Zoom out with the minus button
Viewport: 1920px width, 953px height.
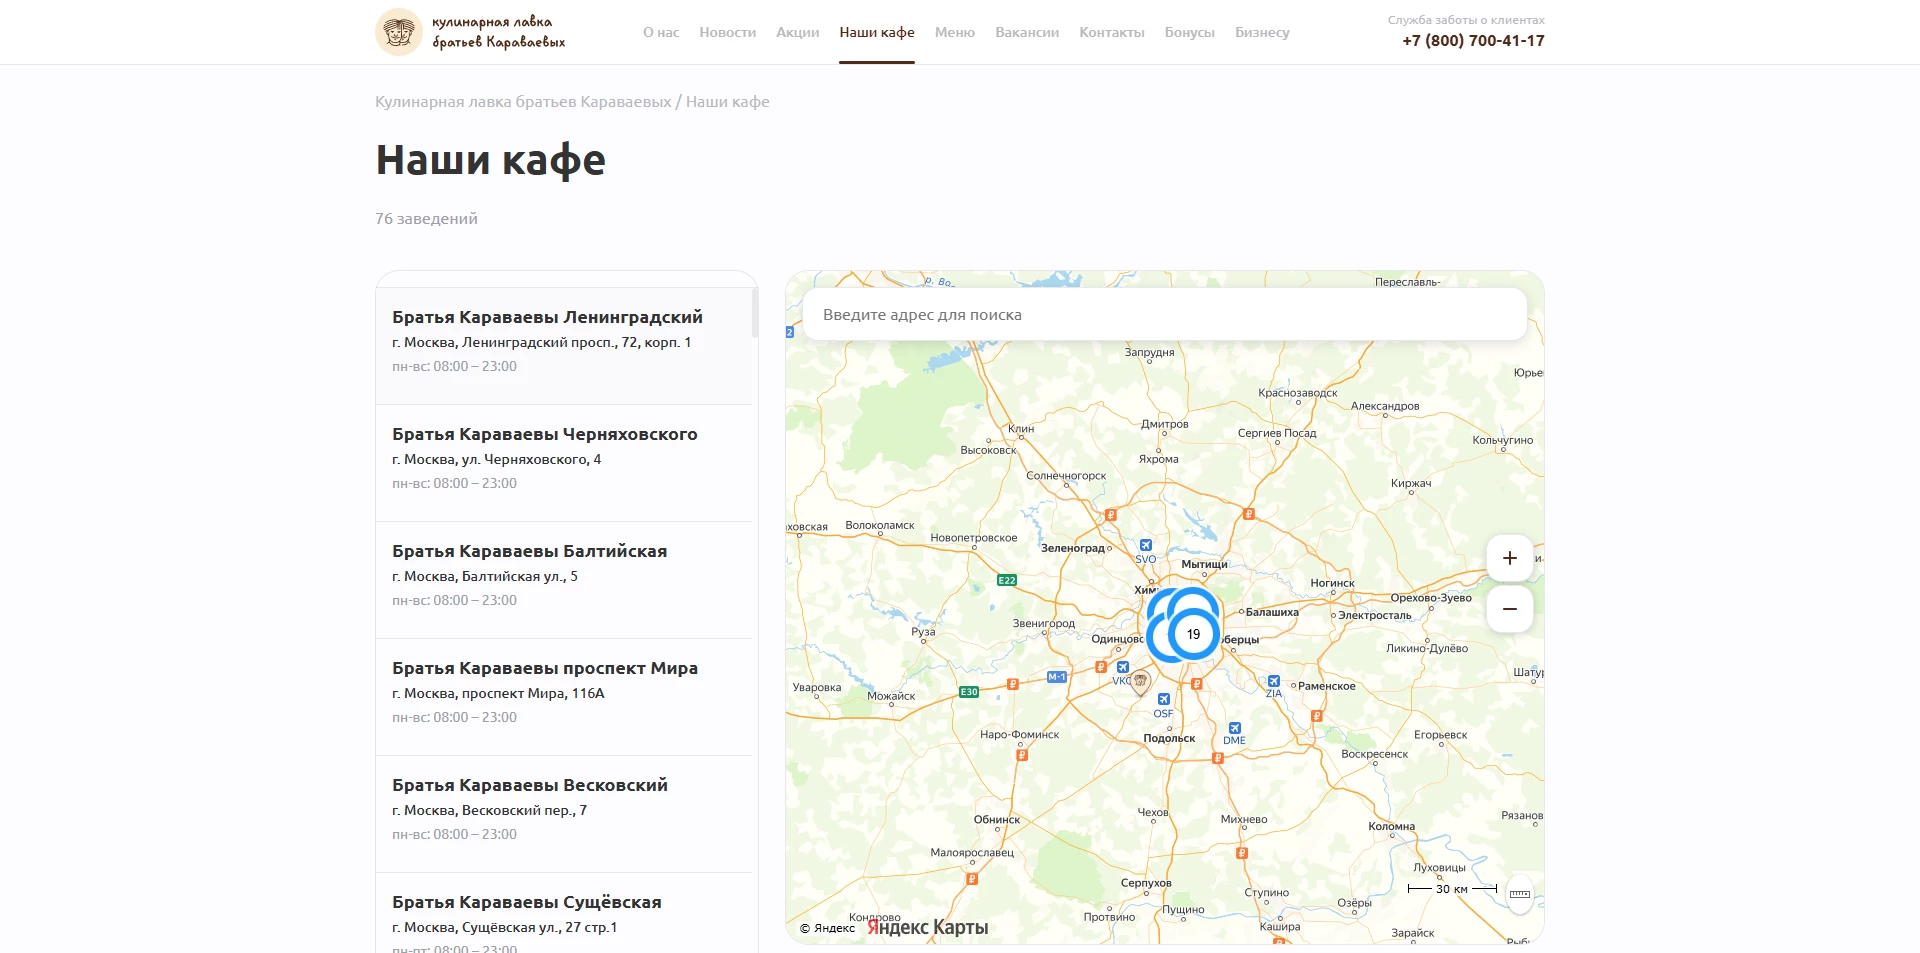click(1510, 609)
